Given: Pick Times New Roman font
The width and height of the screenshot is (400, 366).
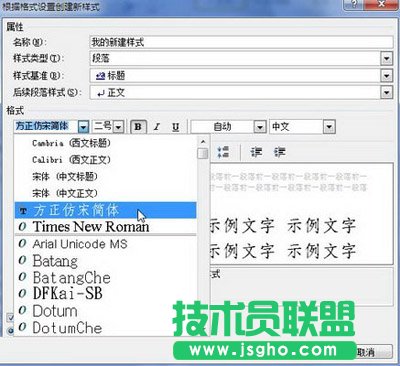Looking at the screenshot, I should (x=105, y=227).
